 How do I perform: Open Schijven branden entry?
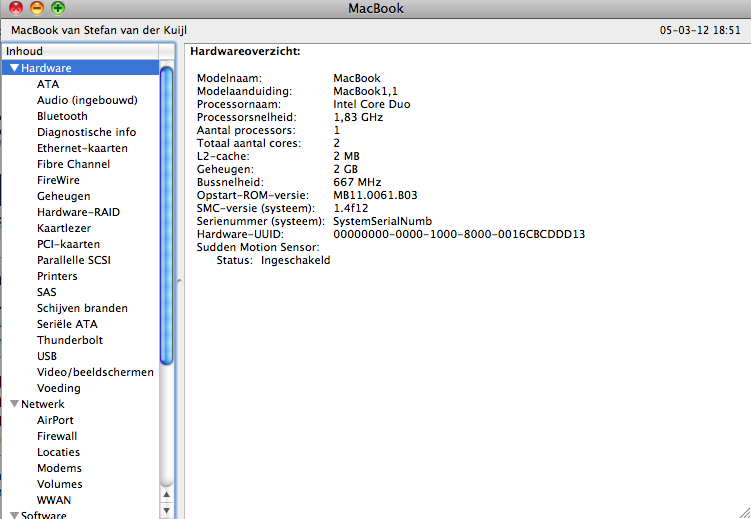click(82, 308)
